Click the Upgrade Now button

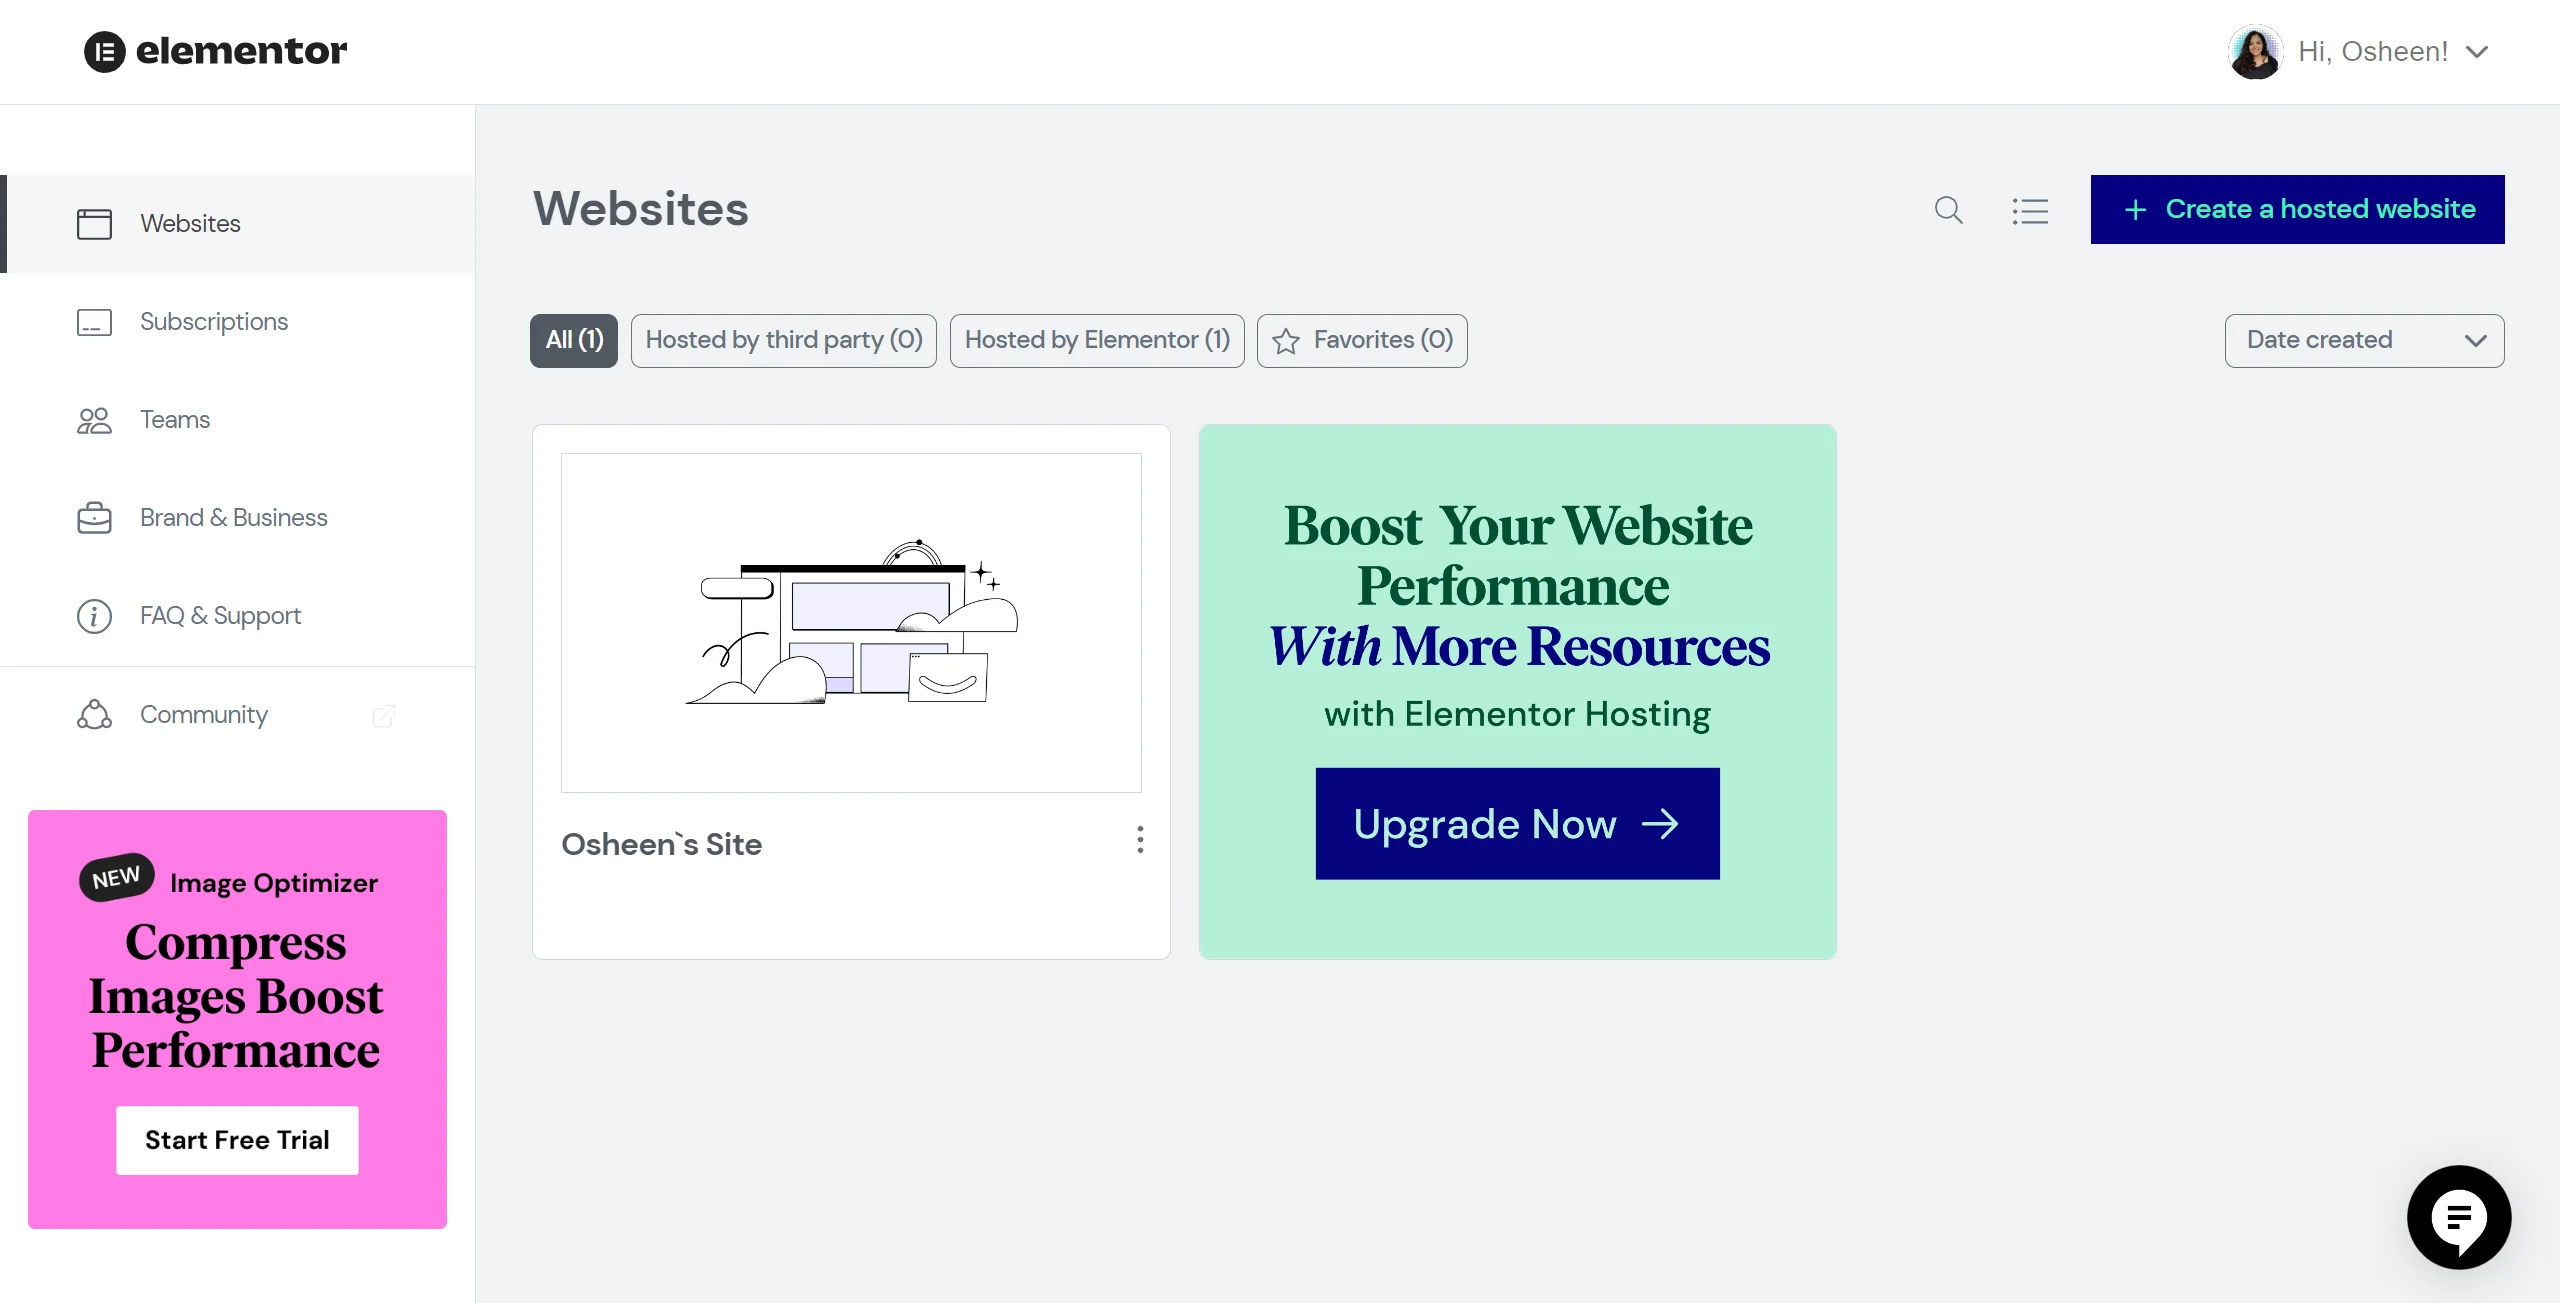[1517, 824]
